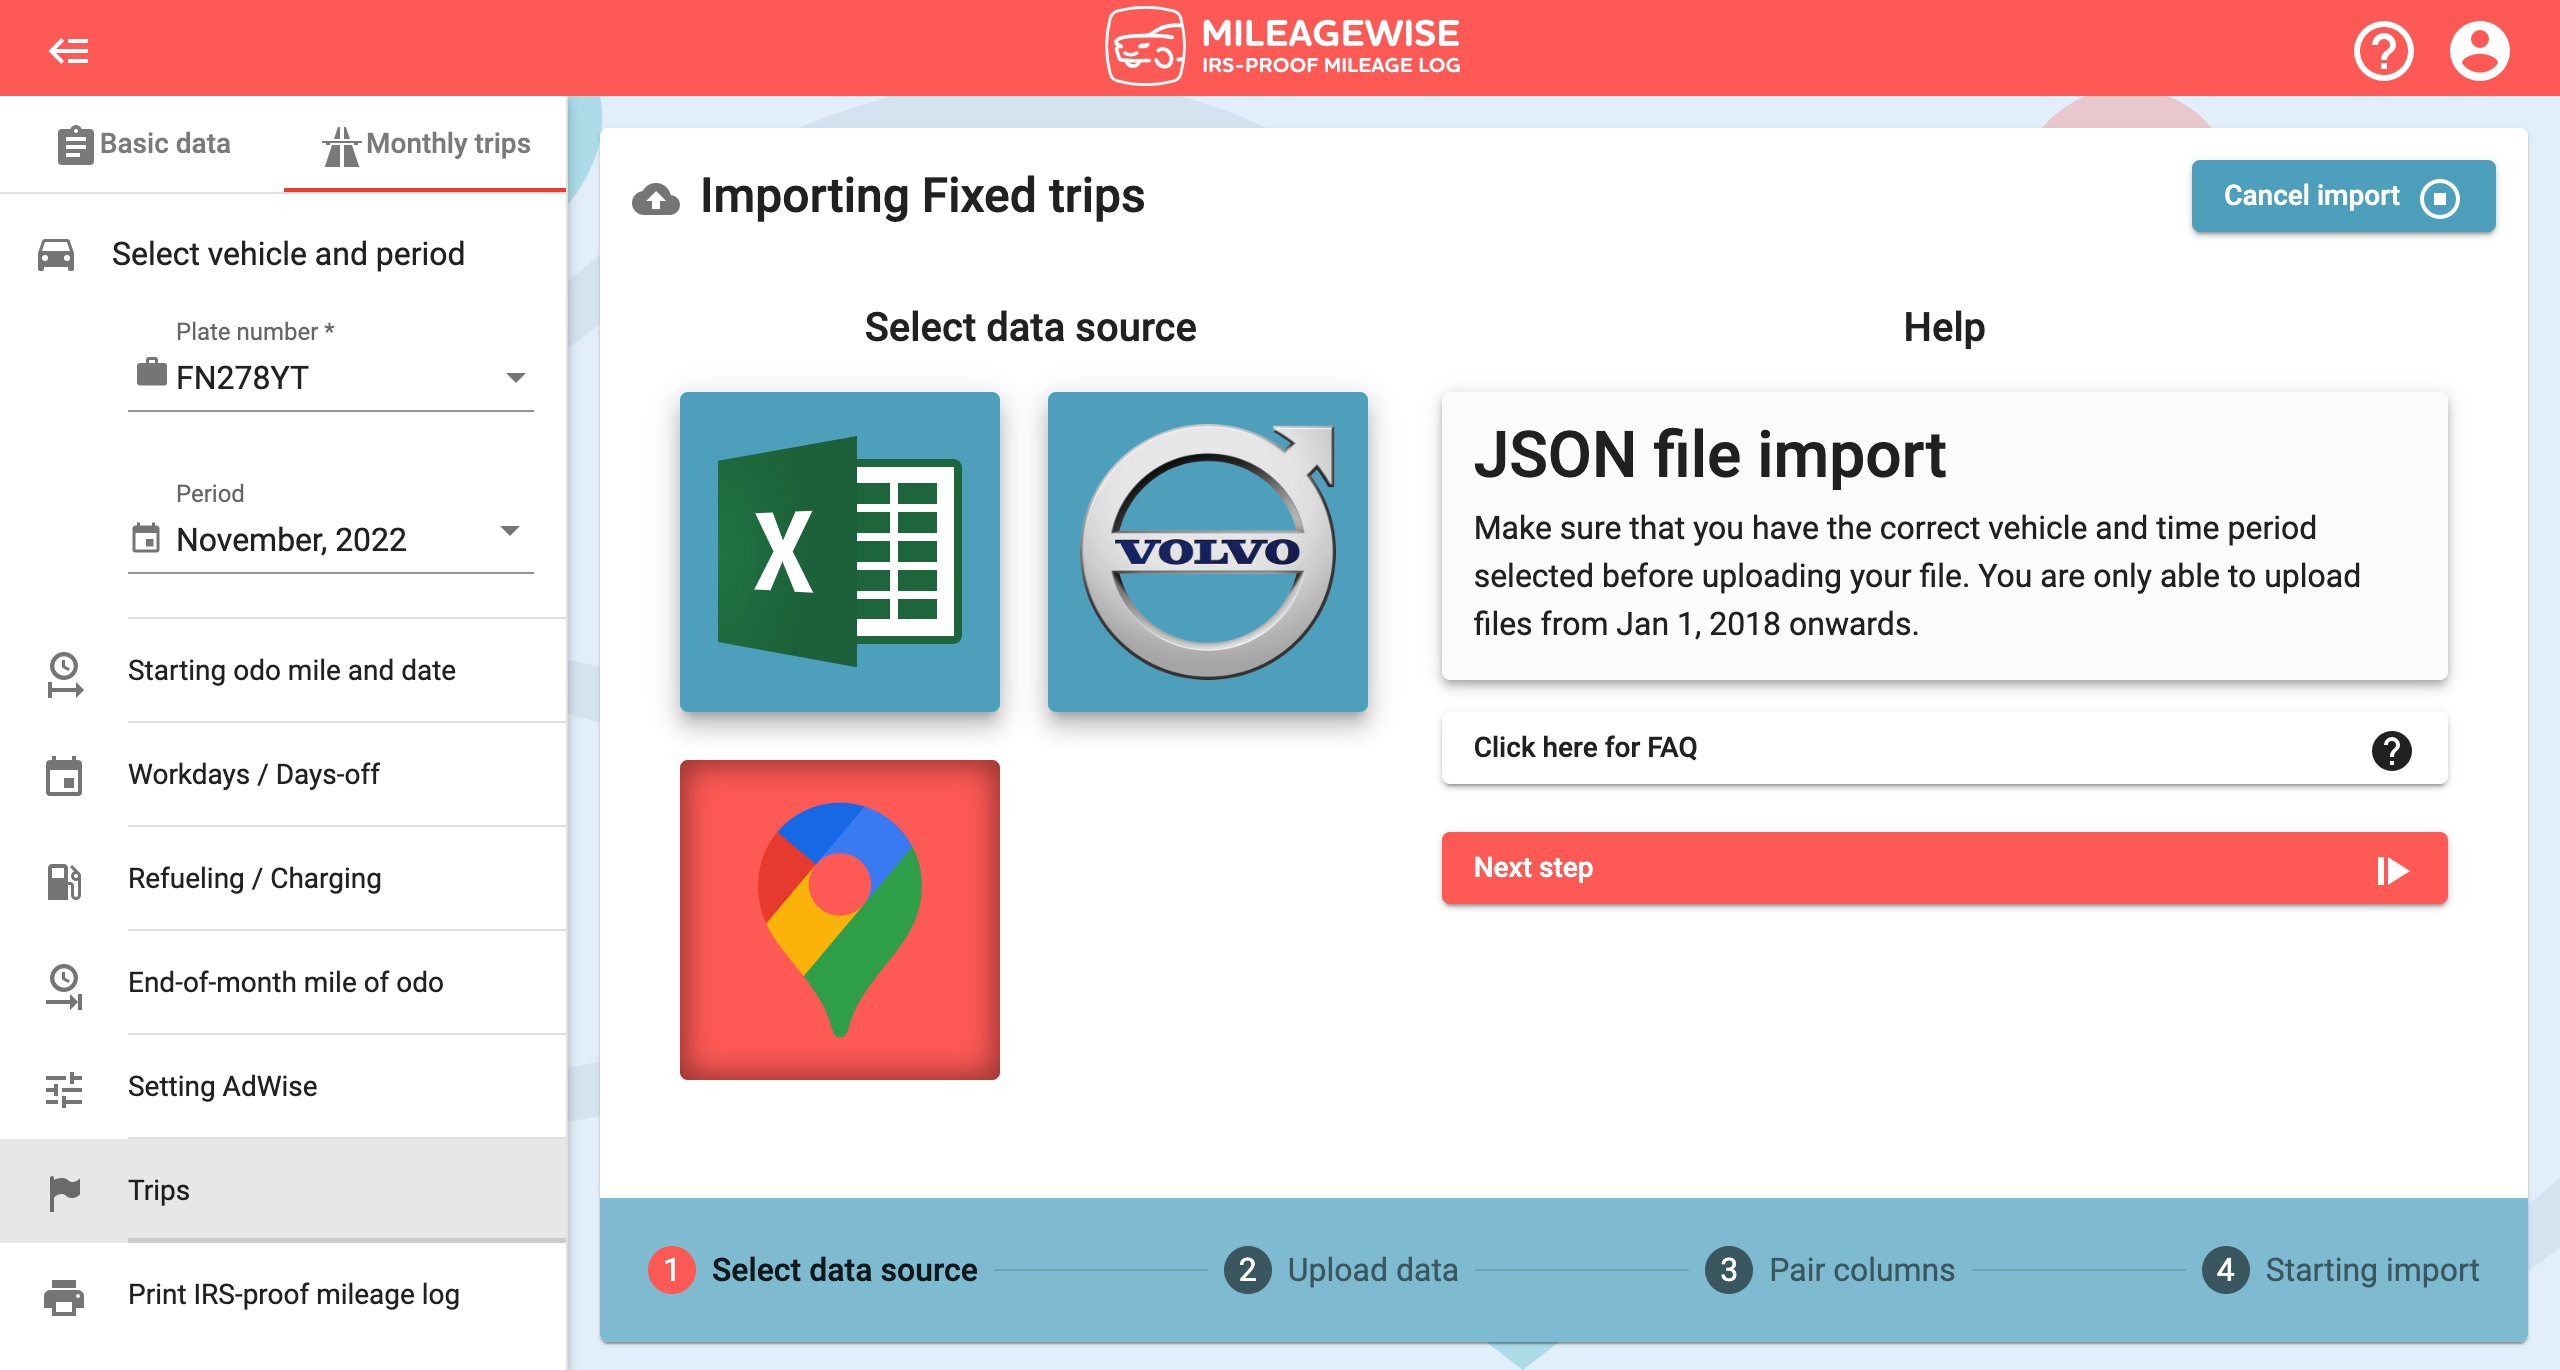Select Volvo as data source
This screenshot has height=1370, width=2560.
pyautogui.click(x=1209, y=552)
